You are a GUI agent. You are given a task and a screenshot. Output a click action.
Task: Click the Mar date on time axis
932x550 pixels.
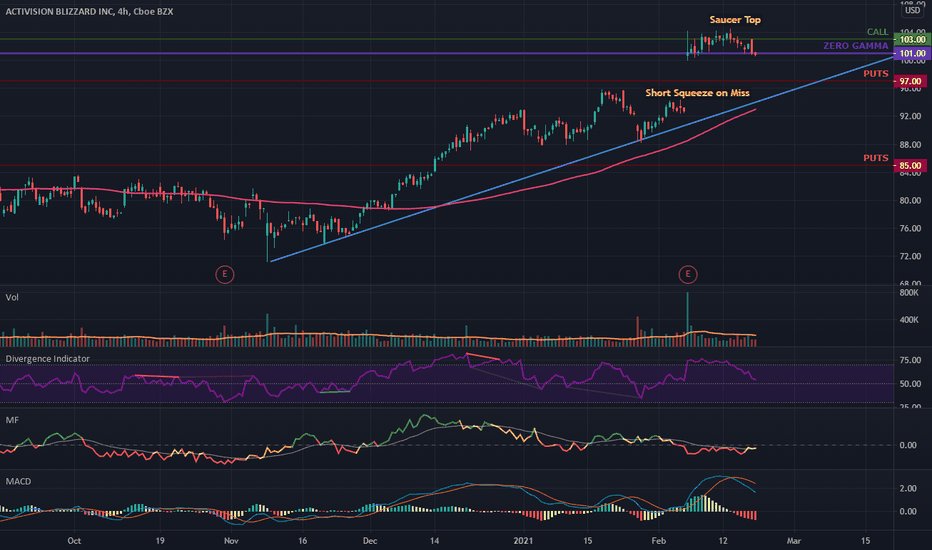pyautogui.click(x=794, y=540)
